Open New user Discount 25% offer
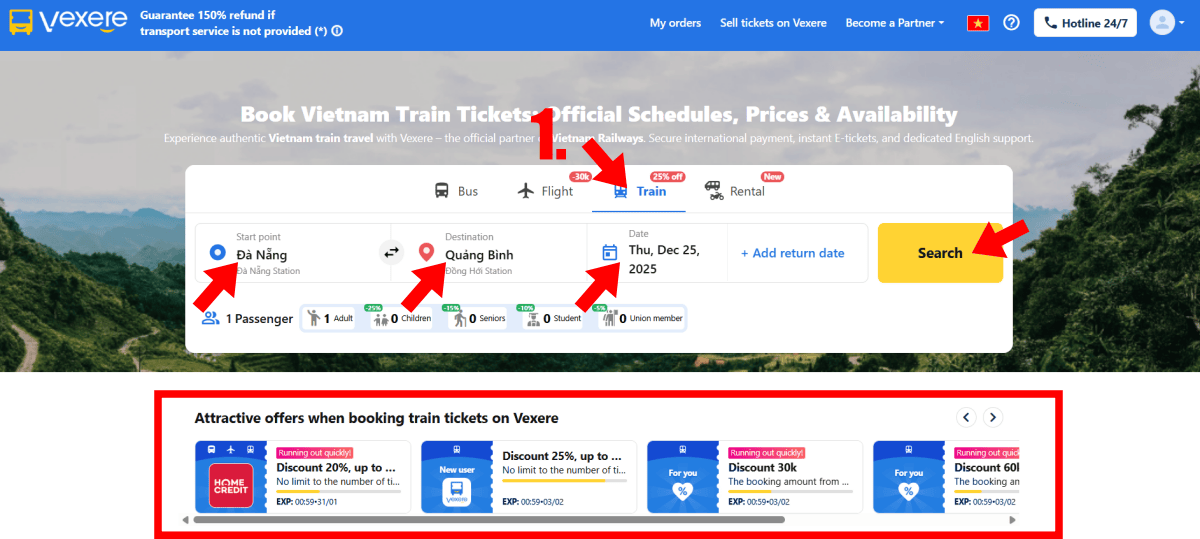Screen dimensions: 1200x539 coord(529,477)
